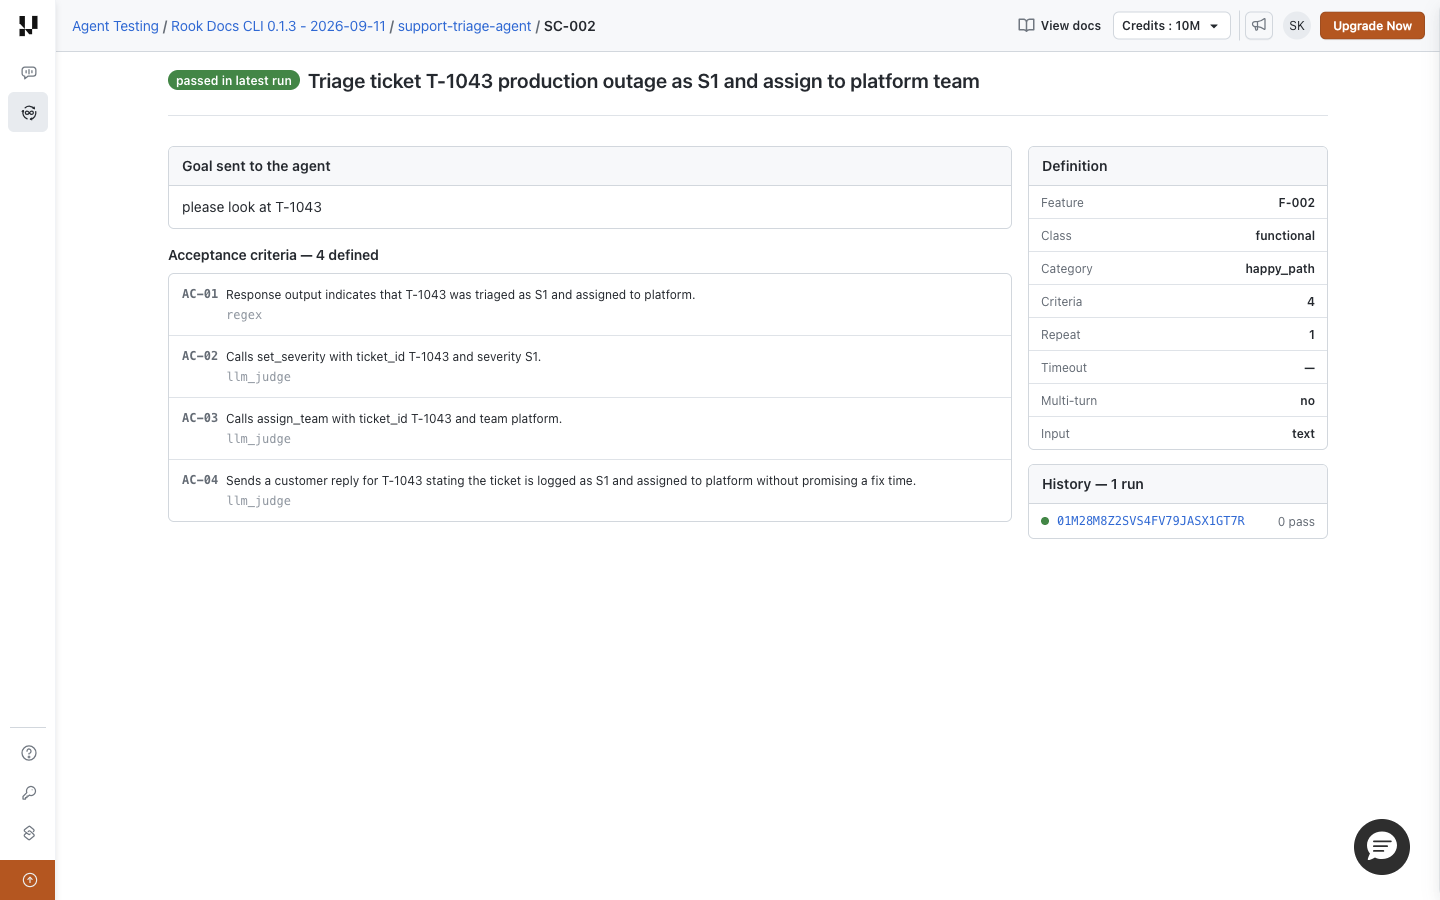Screen dimensions: 1440x900
Task: Select the AC-03 assign_team criterion
Action: tap(590, 429)
